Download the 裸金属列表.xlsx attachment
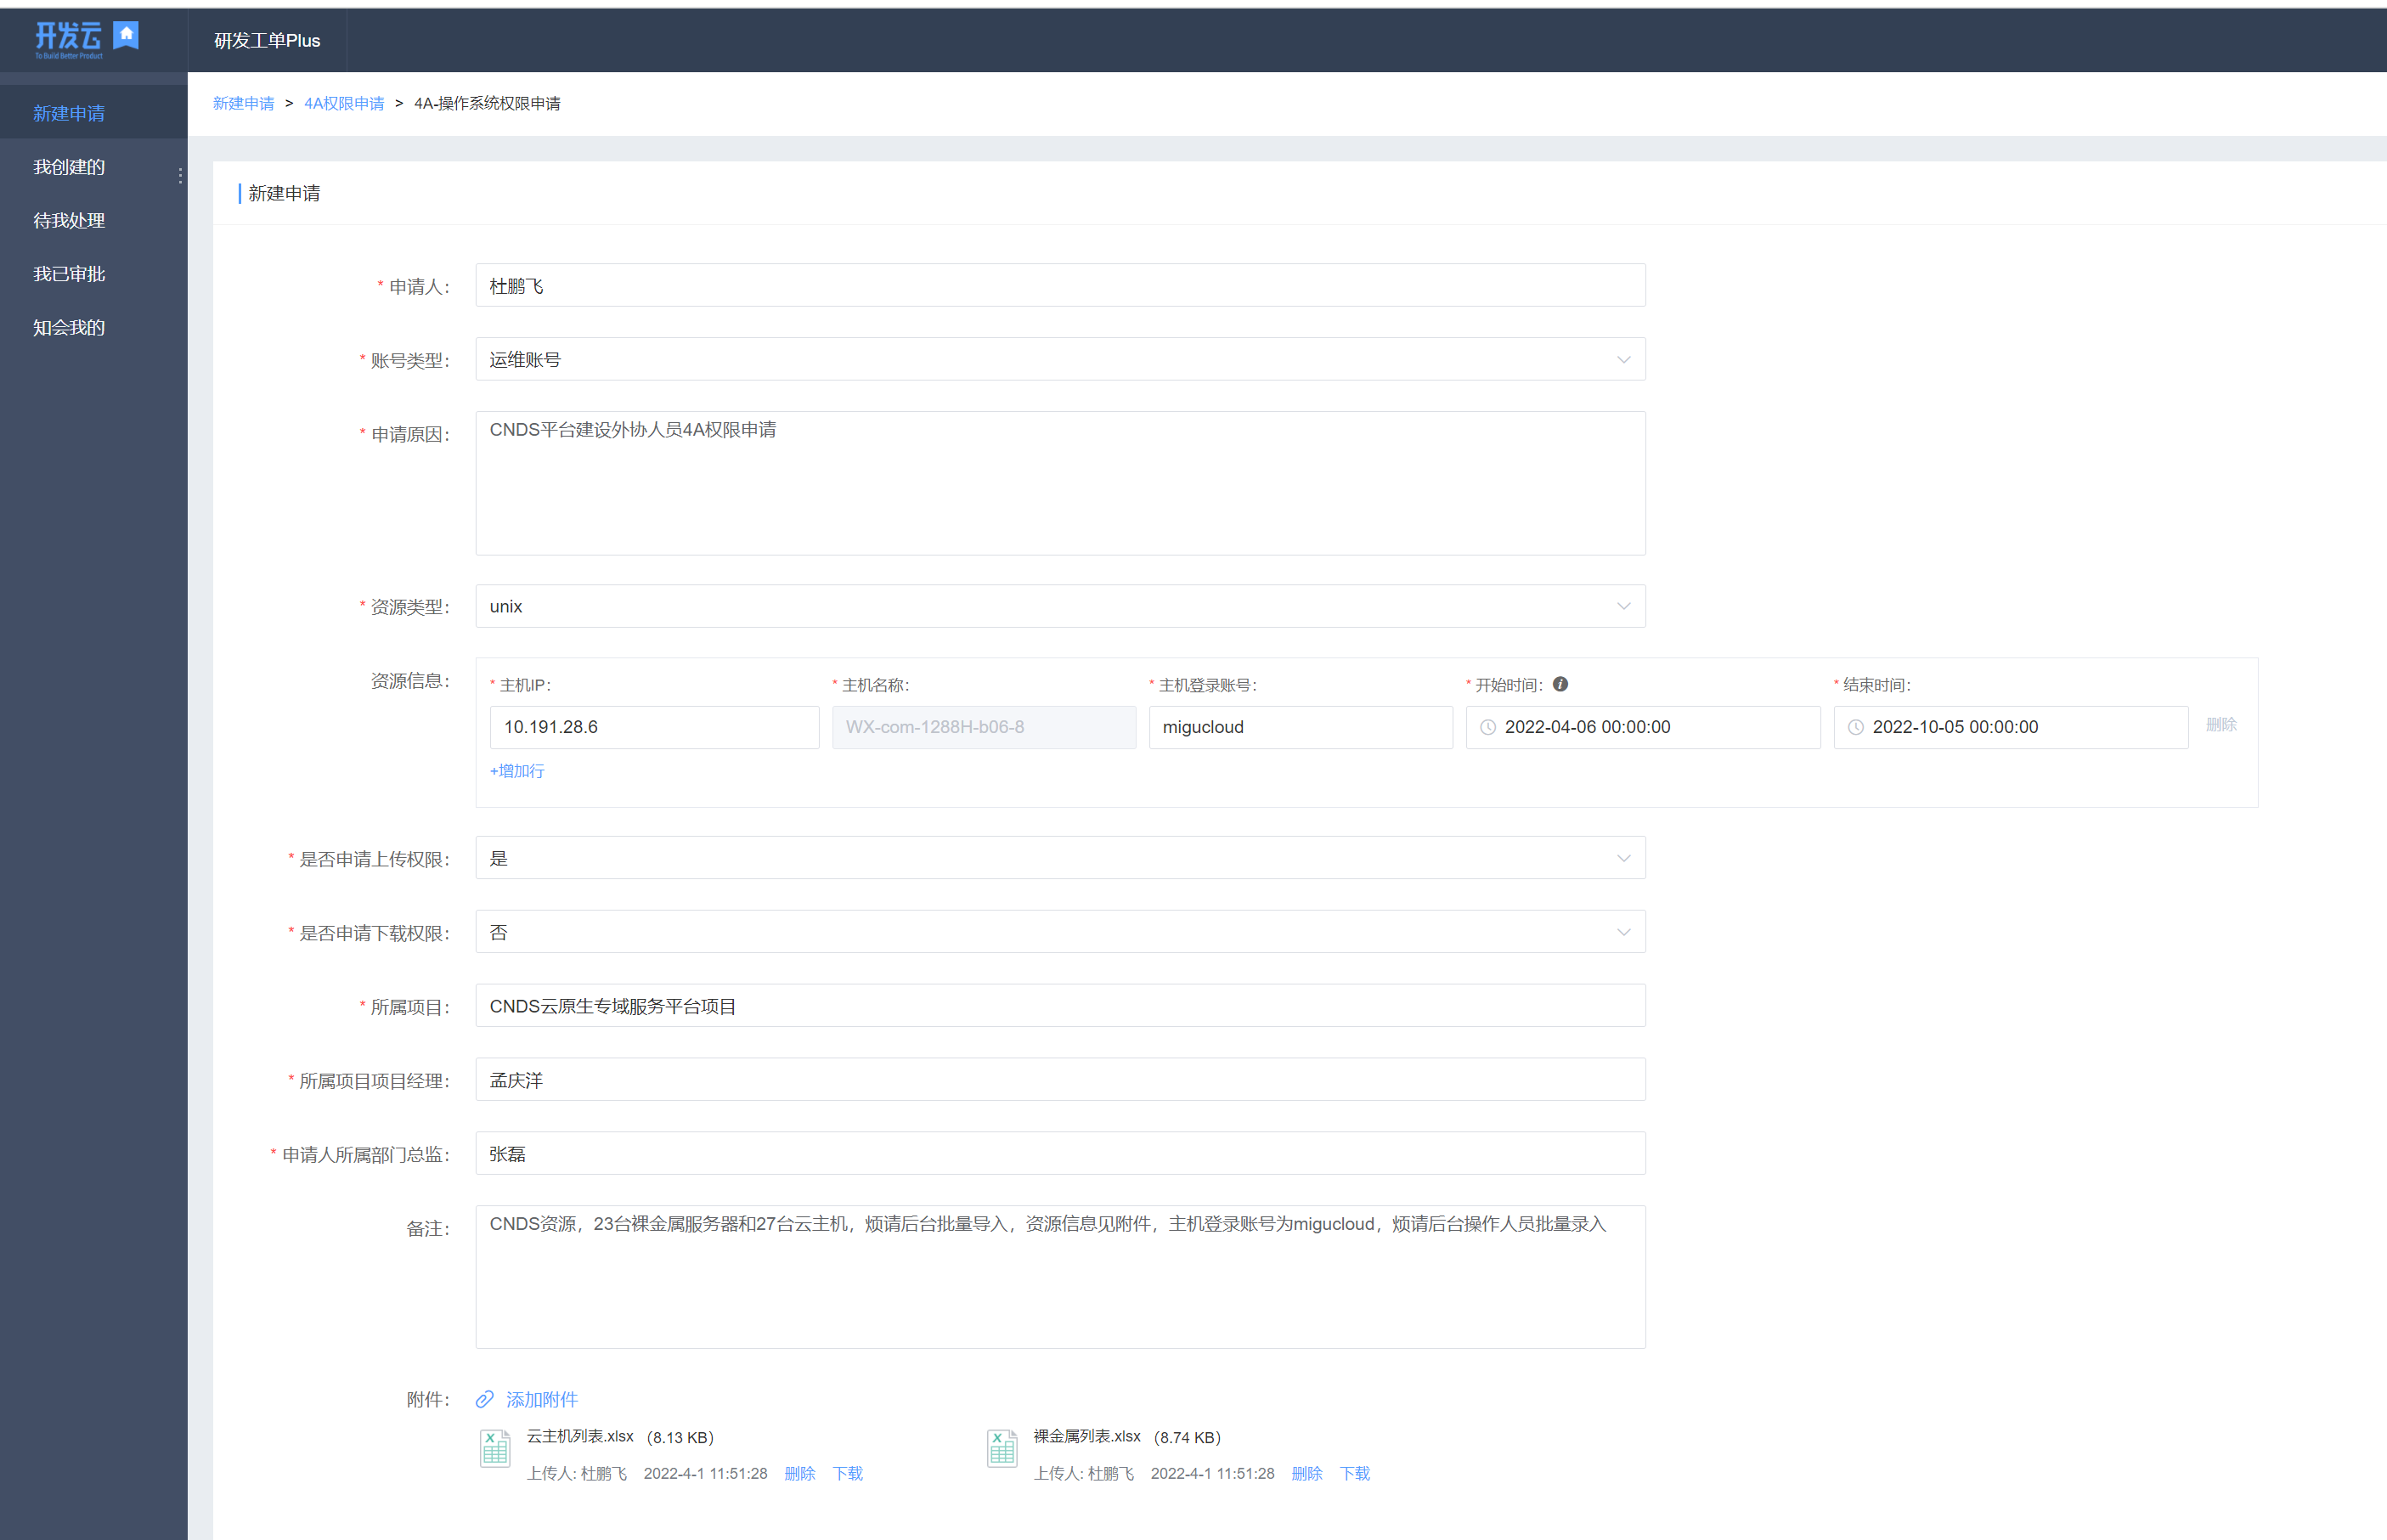2387x1540 pixels. [x=1354, y=1473]
